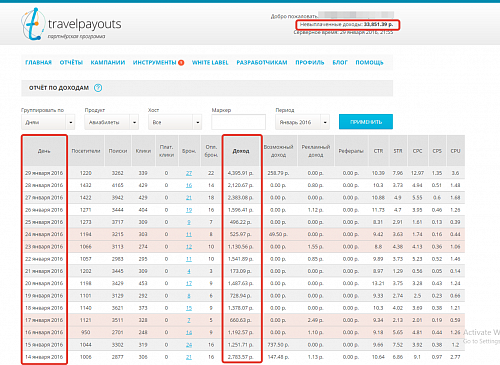
Task: Open the Главная menu item
Action: coord(38,63)
